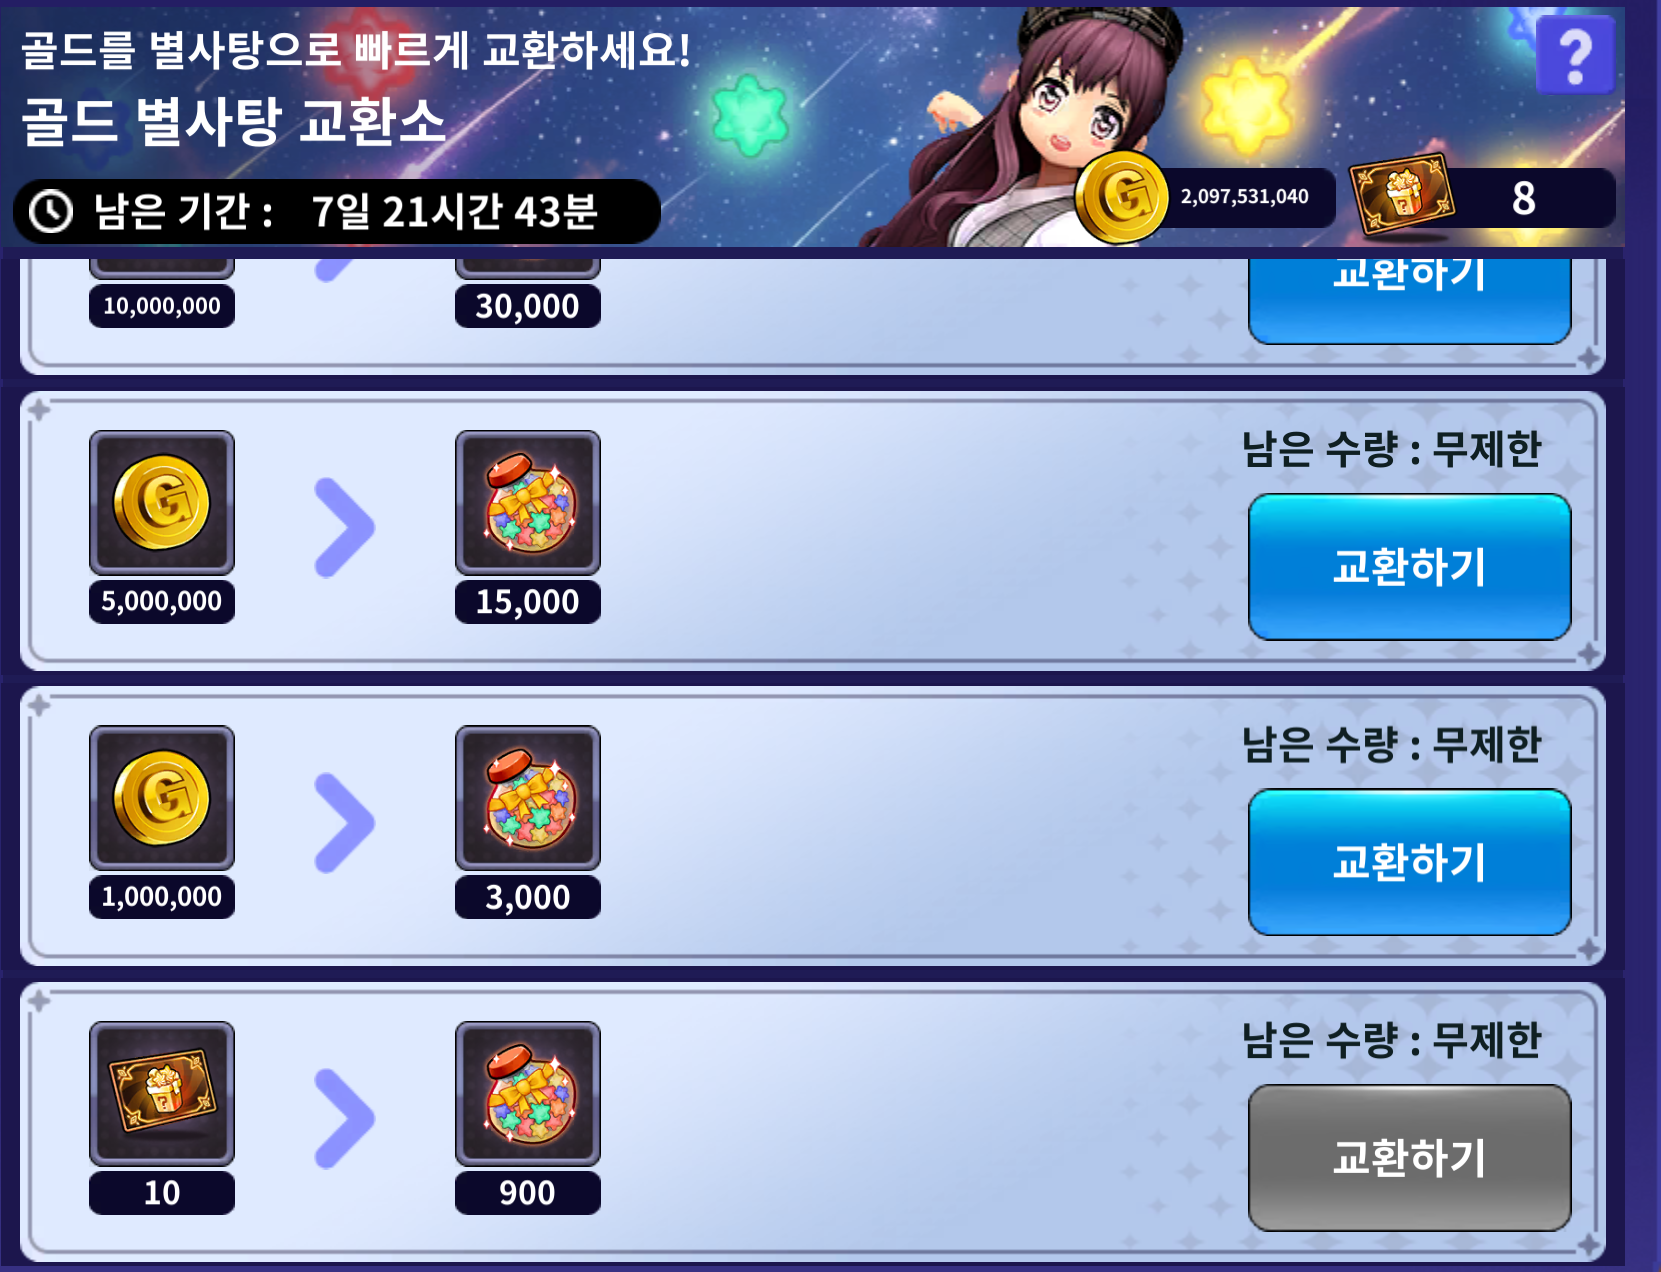1661x1272 pixels.
Task: Tap the 2,097,531,040 gold amount
Action: [1245, 197]
